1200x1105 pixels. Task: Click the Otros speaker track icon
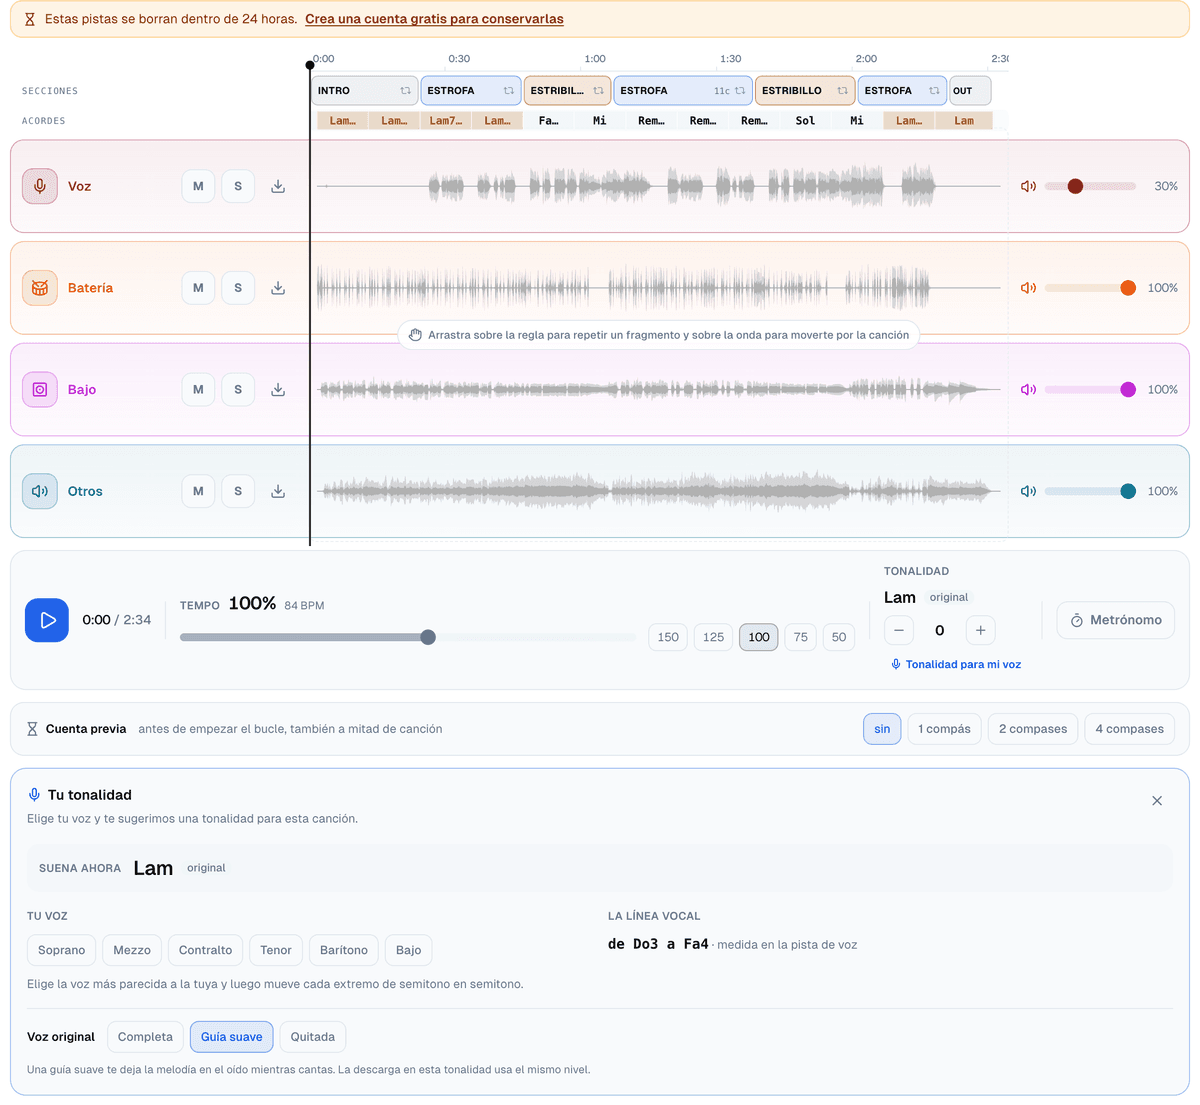(x=40, y=491)
